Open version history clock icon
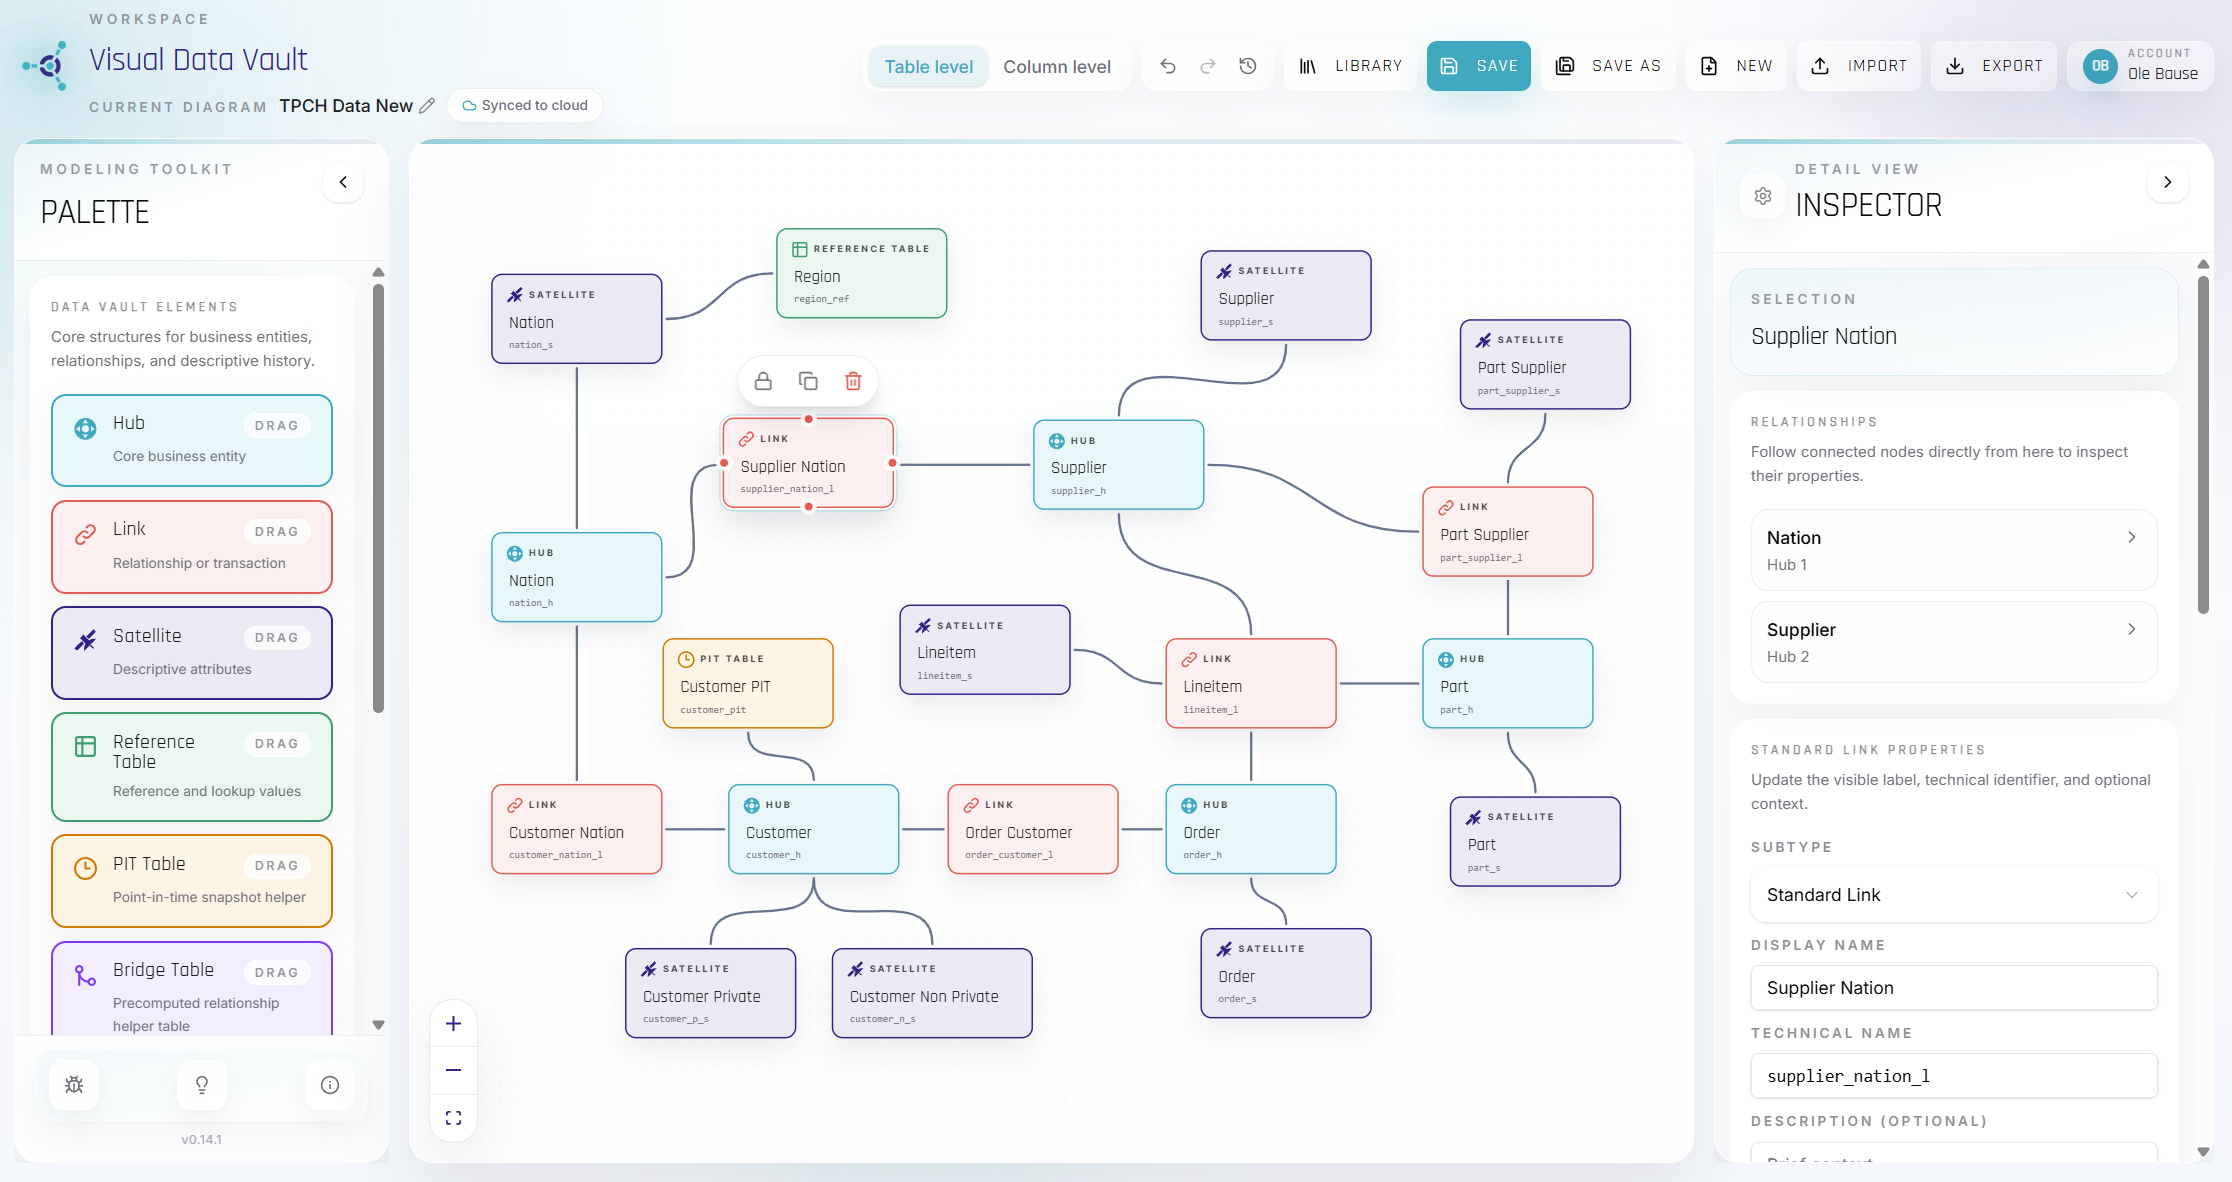 [1248, 66]
